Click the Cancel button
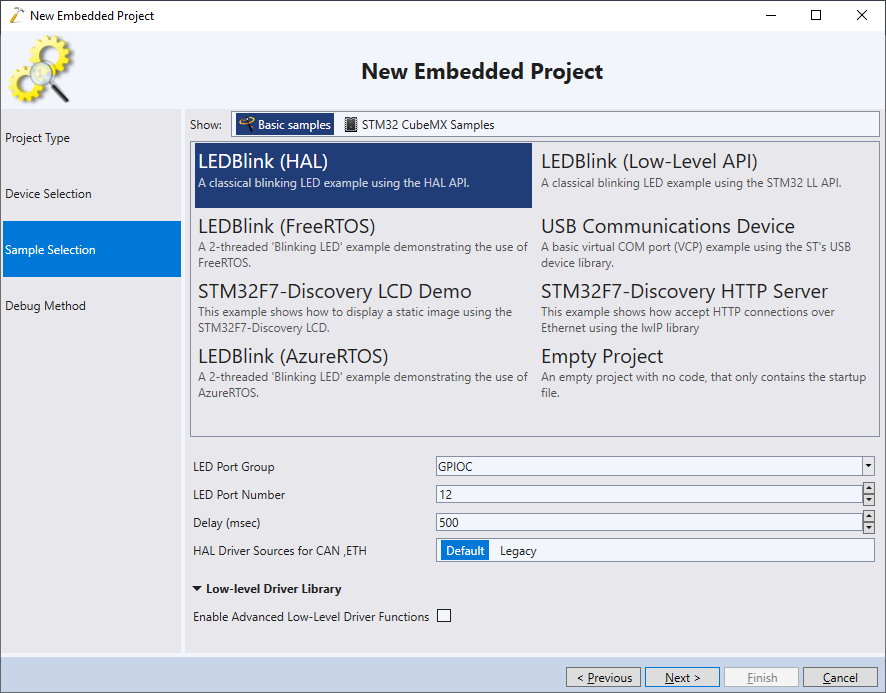The height and width of the screenshot is (693, 886). coord(840,677)
